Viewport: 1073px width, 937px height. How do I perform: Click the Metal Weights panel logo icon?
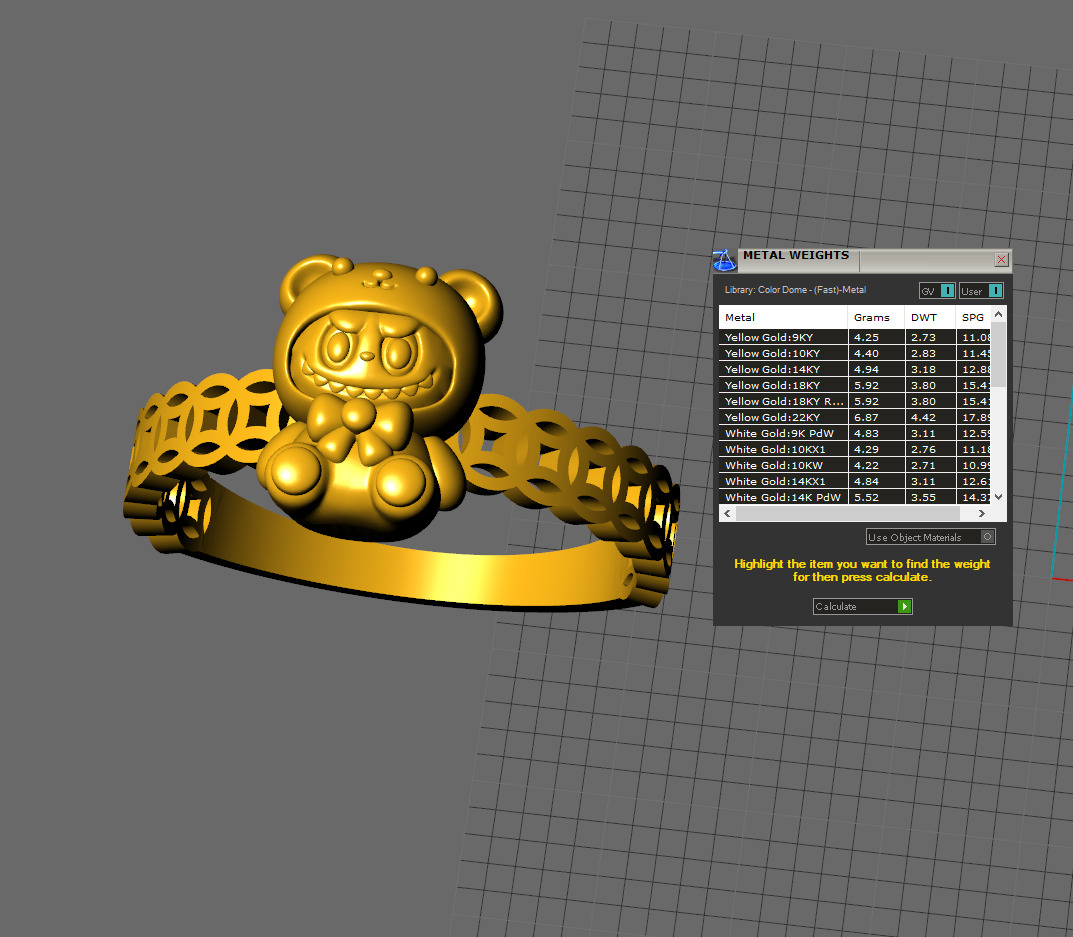pos(724,261)
